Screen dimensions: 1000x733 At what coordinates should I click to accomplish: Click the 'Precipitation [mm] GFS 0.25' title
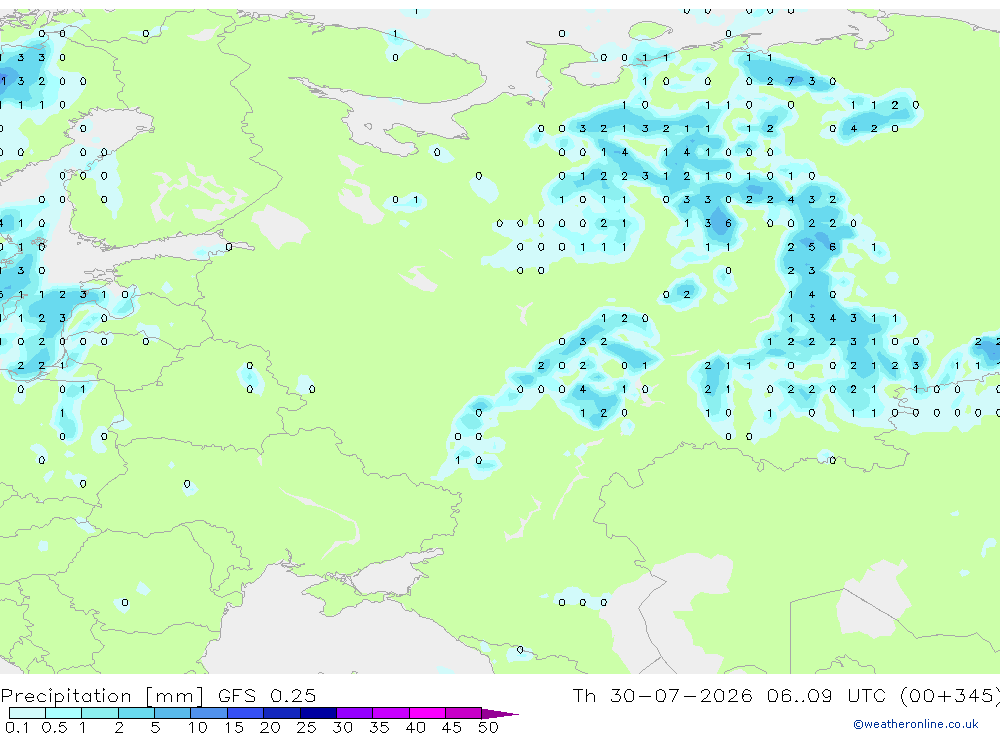[158, 695]
